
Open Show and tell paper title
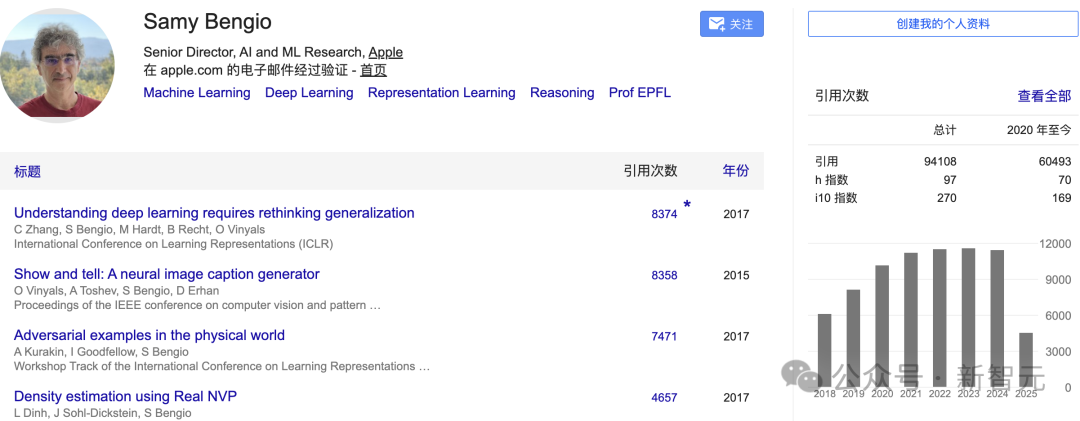(x=167, y=274)
